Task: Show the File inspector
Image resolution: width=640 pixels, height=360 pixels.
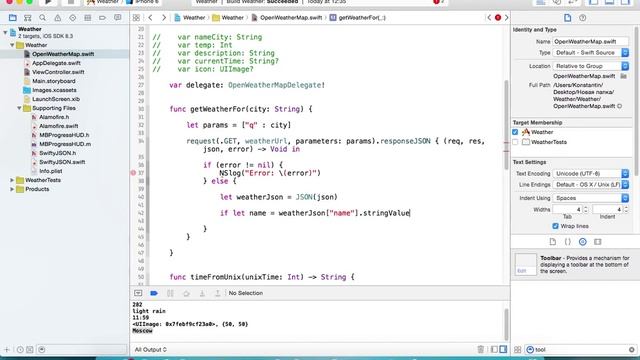Action: [x=567, y=18]
